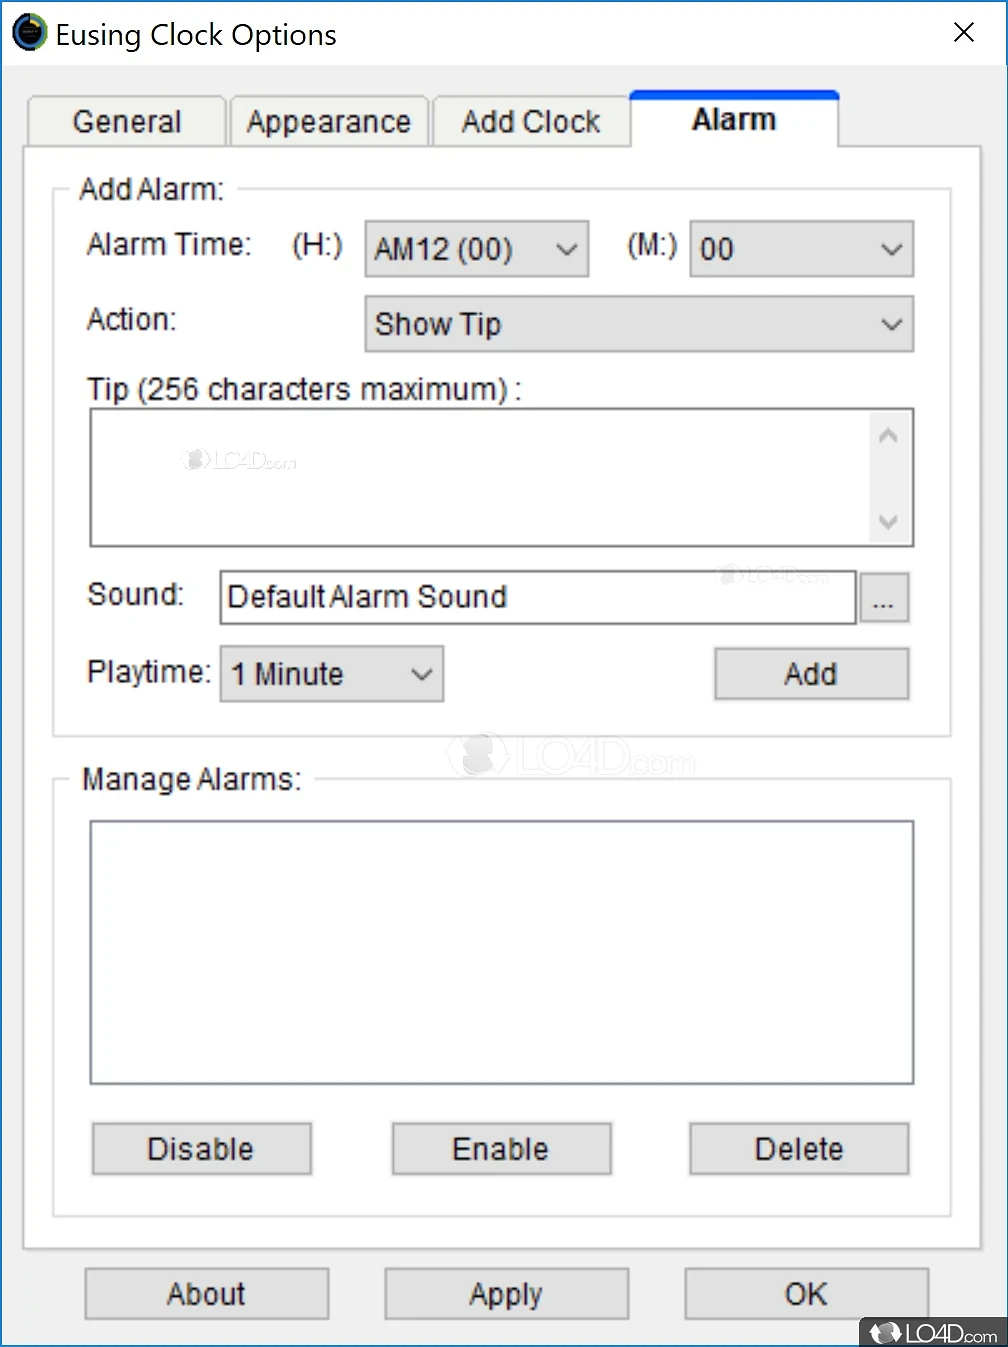Open the Add Clock tab
This screenshot has height=1347, width=1008.
pos(531,122)
